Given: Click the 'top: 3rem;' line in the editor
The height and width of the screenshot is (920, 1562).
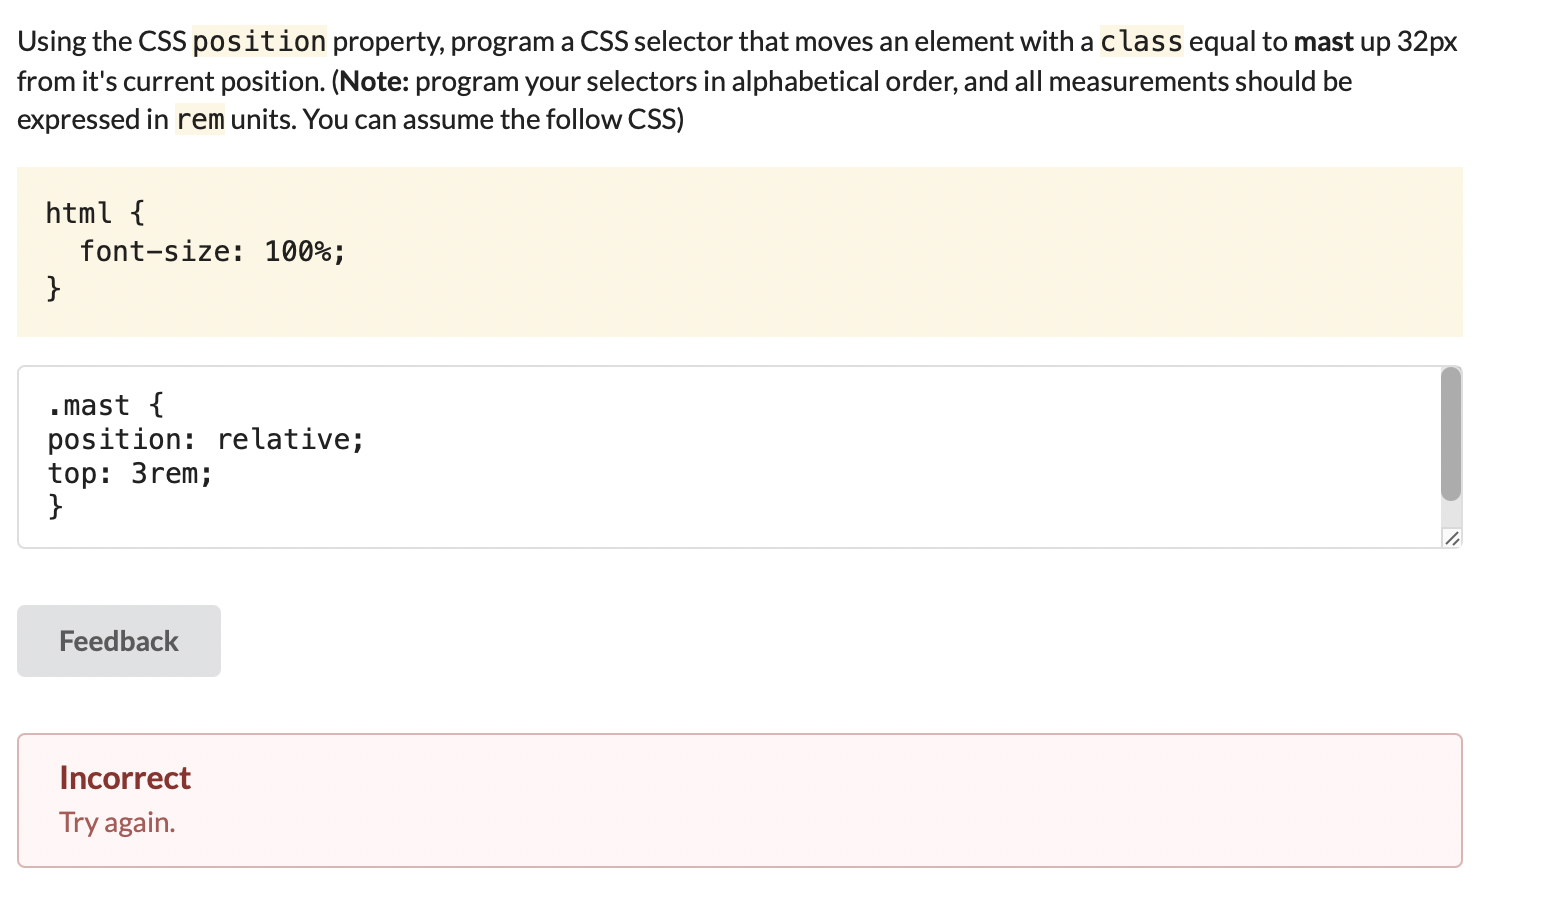Looking at the screenshot, I should click(x=128, y=473).
